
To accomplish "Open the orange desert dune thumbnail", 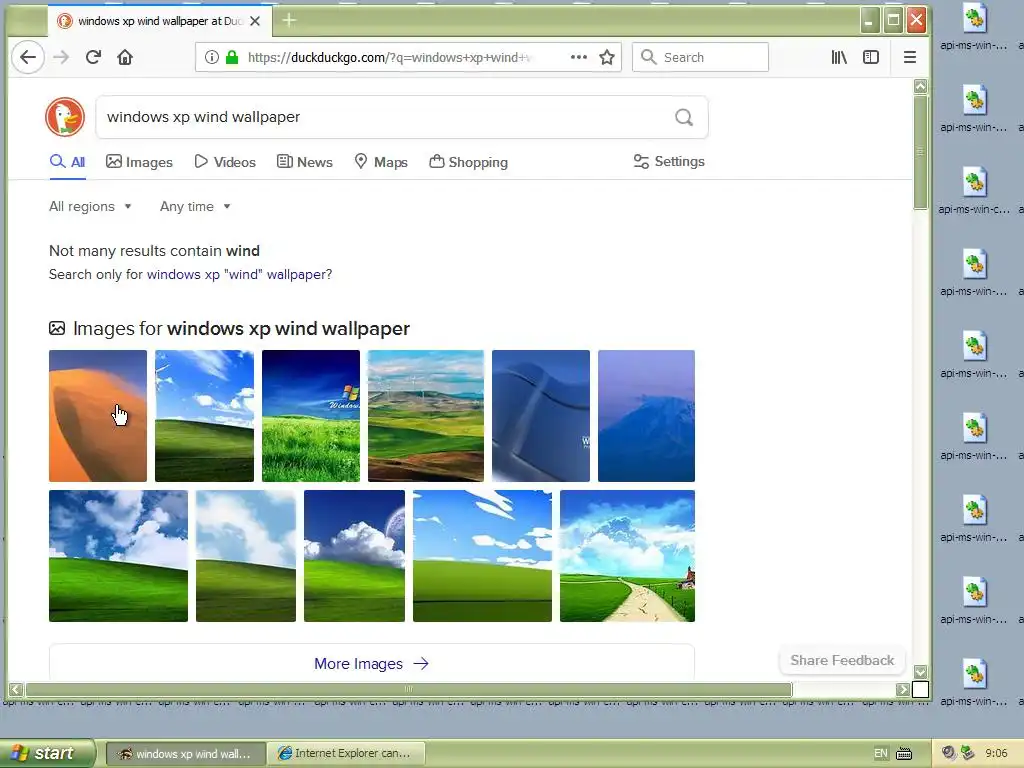I will (98, 416).
